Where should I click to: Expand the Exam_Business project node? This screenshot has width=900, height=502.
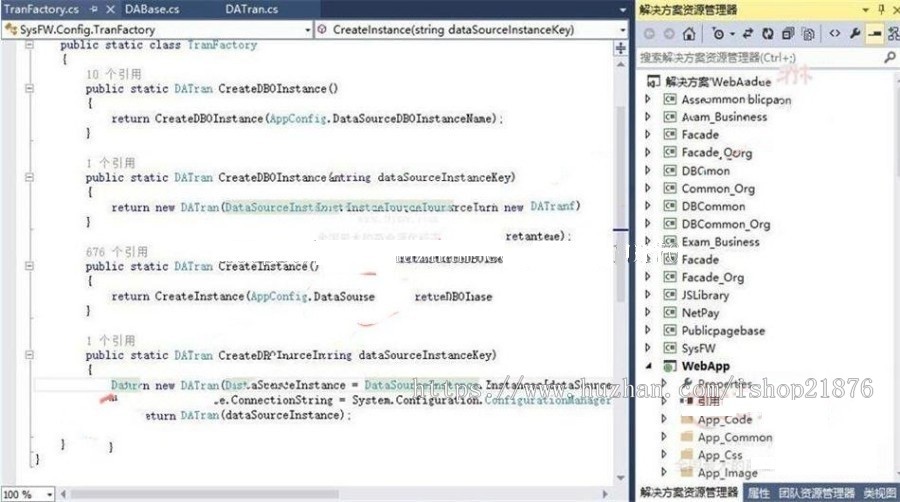[648, 242]
